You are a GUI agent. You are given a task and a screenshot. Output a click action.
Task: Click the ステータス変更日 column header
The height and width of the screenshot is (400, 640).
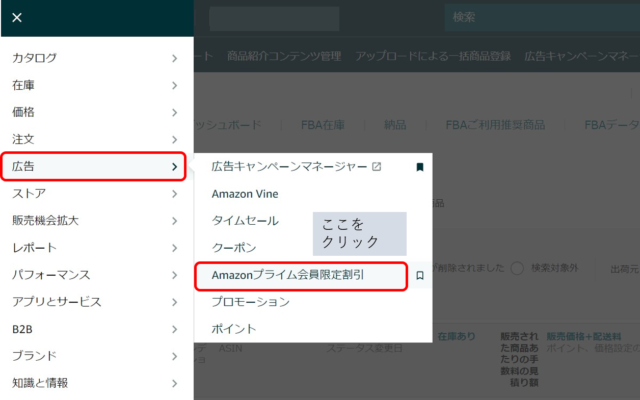(364, 348)
